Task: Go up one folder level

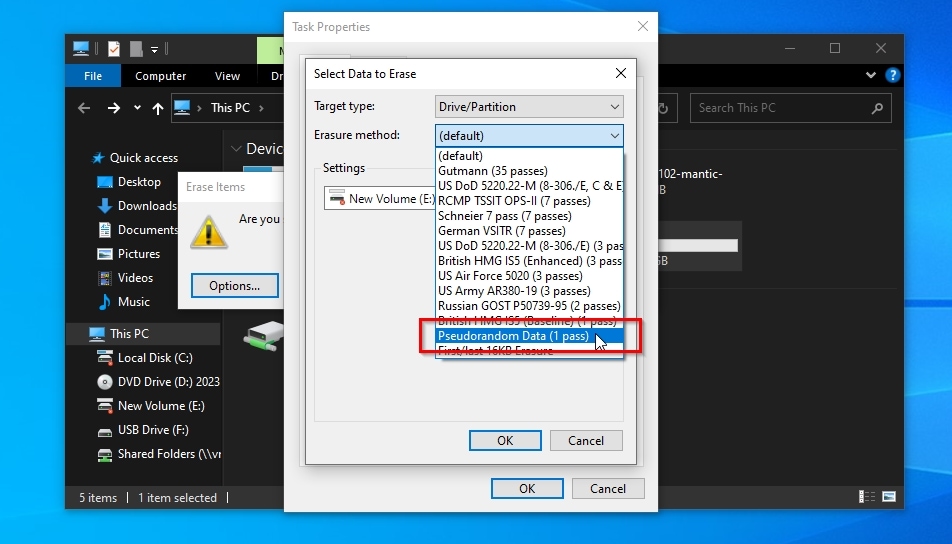Action: [x=158, y=108]
